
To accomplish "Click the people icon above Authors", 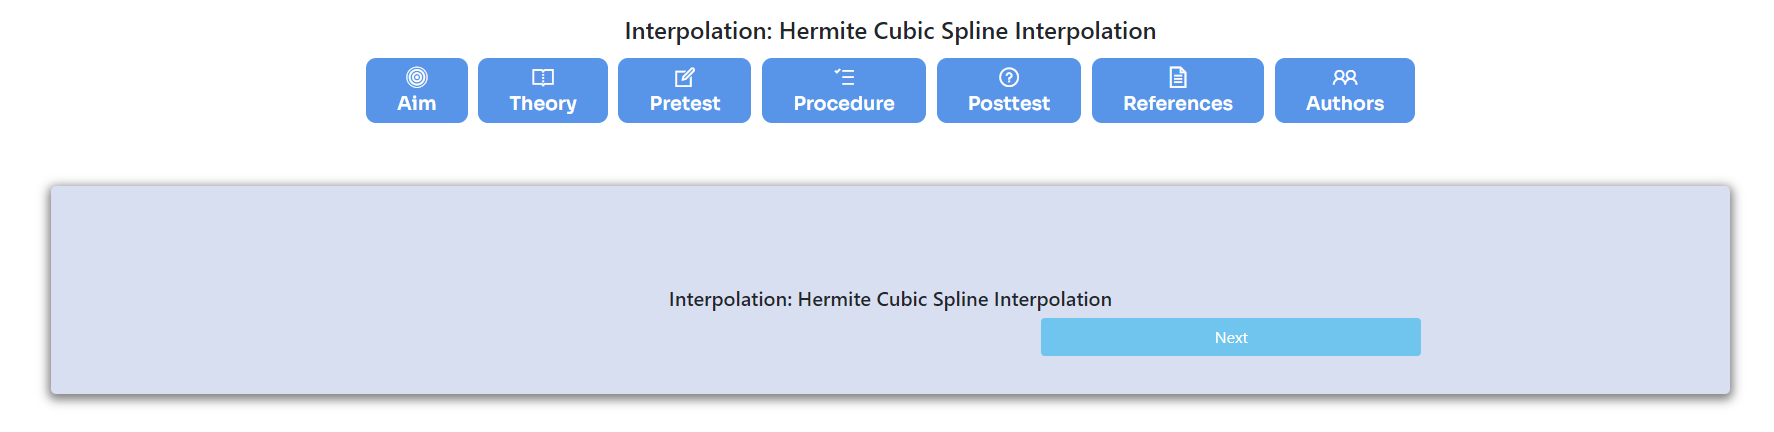I will 1345,77.
